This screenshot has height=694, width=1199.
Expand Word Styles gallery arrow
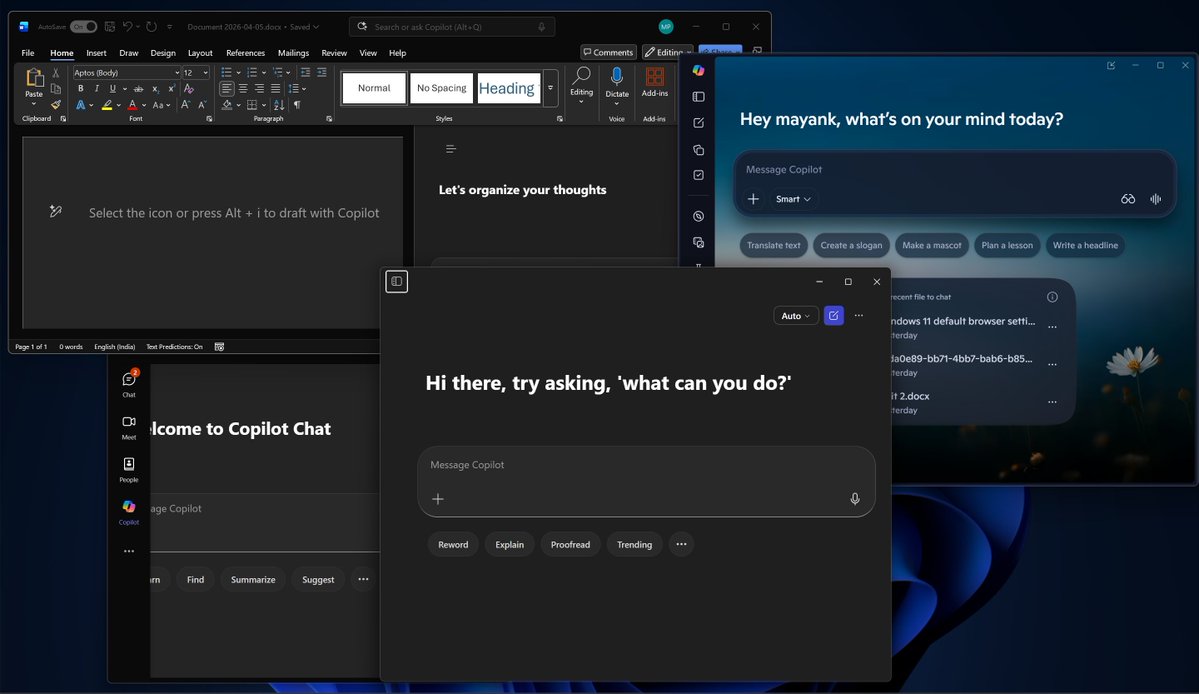pyautogui.click(x=551, y=88)
